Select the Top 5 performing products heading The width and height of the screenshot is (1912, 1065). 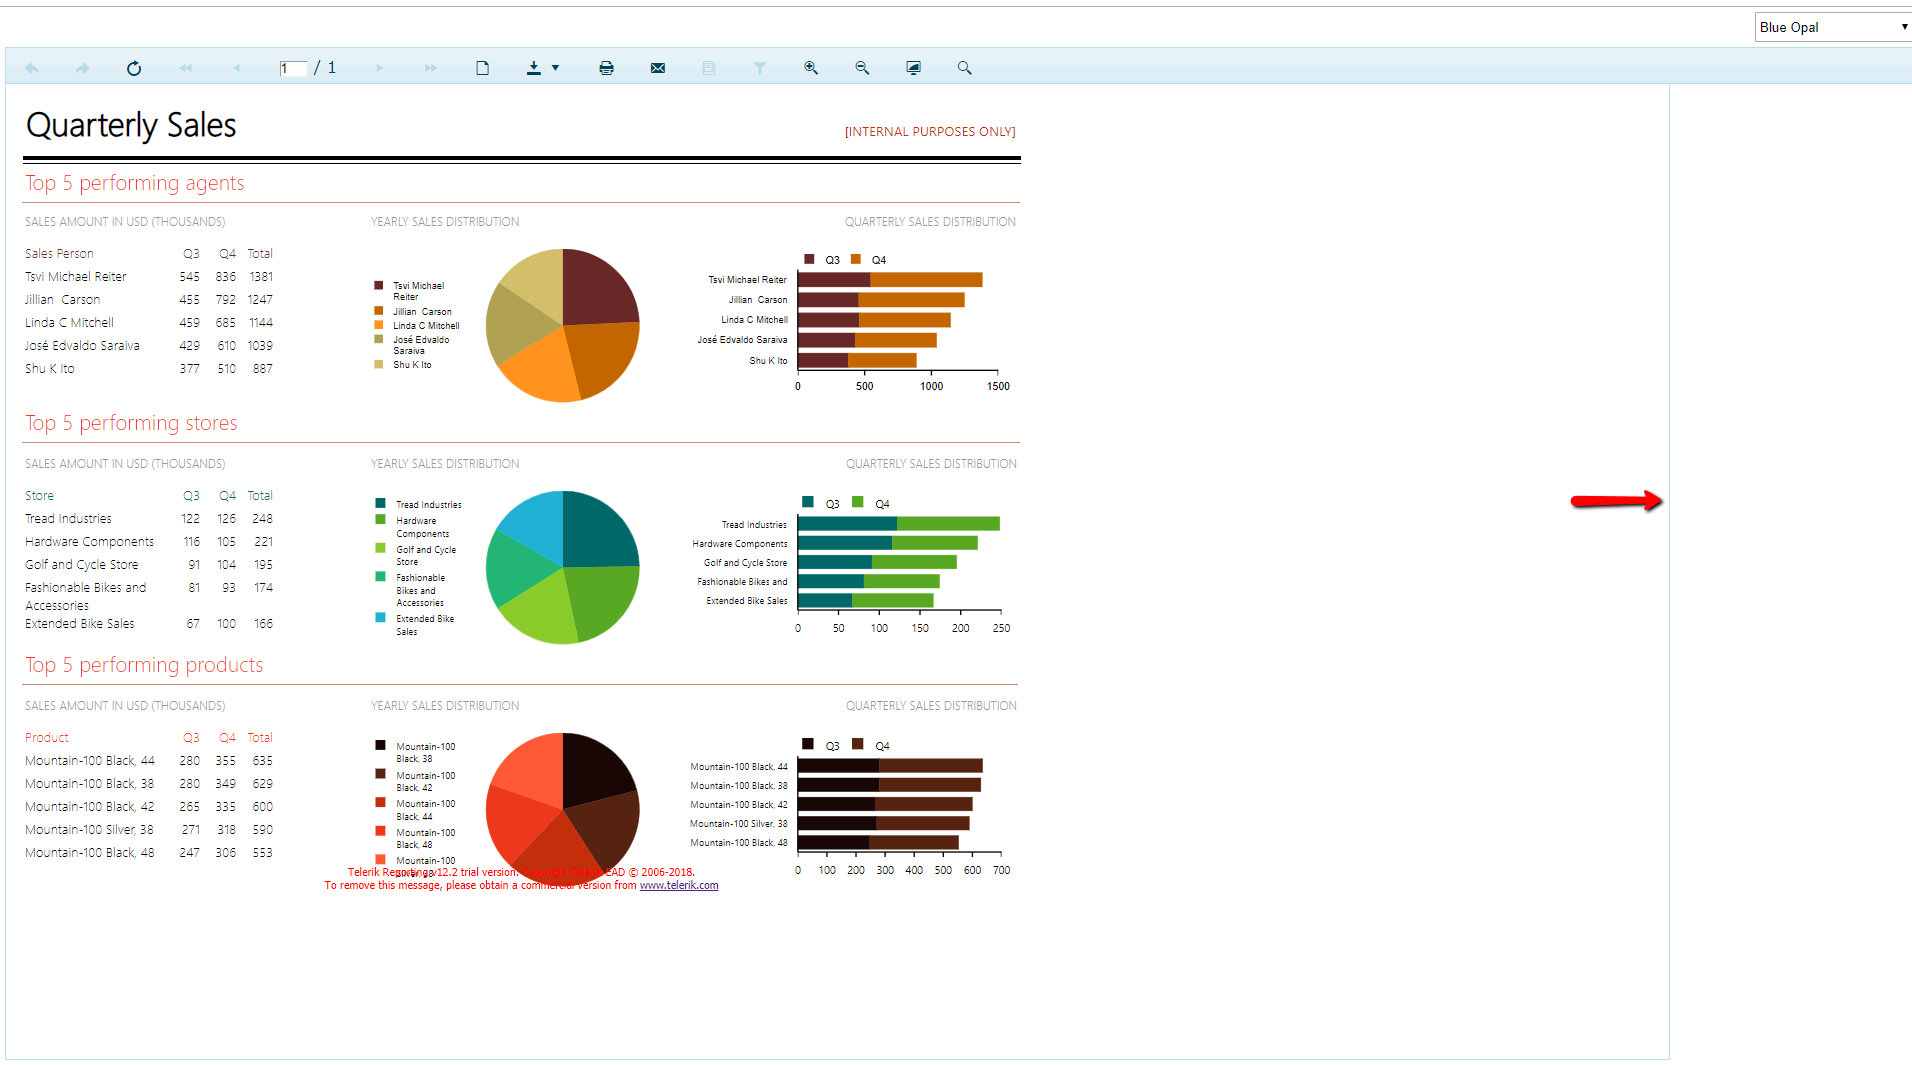pyautogui.click(x=144, y=665)
